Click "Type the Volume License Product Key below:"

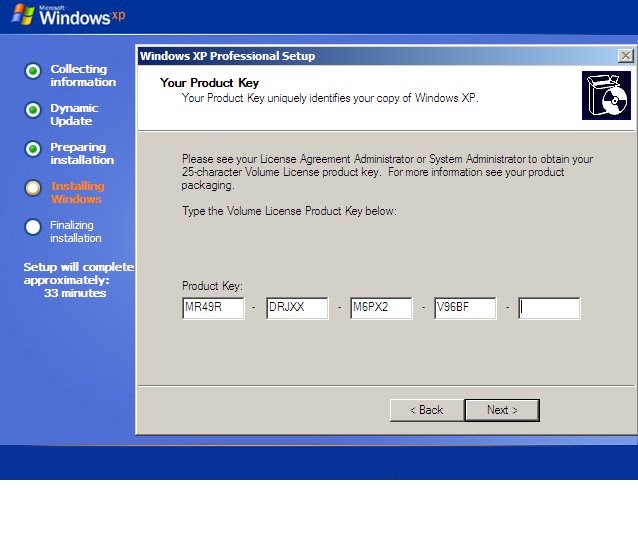[x=289, y=211]
